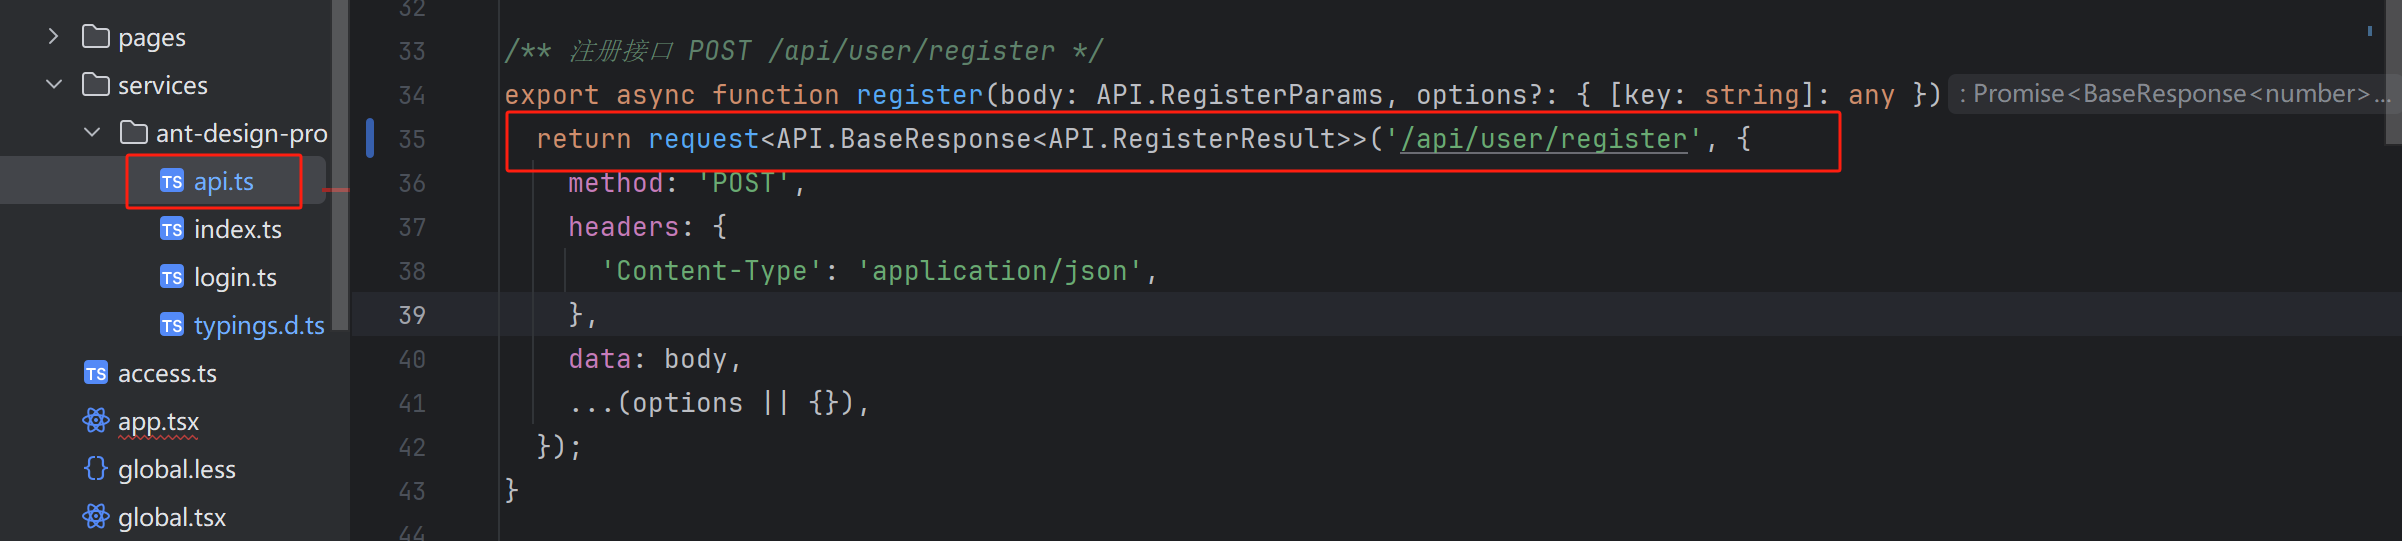Image resolution: width=2402 pixels, height=541 pixels.
Task: Expand the pages folder chevron
Action: (54, 37)
